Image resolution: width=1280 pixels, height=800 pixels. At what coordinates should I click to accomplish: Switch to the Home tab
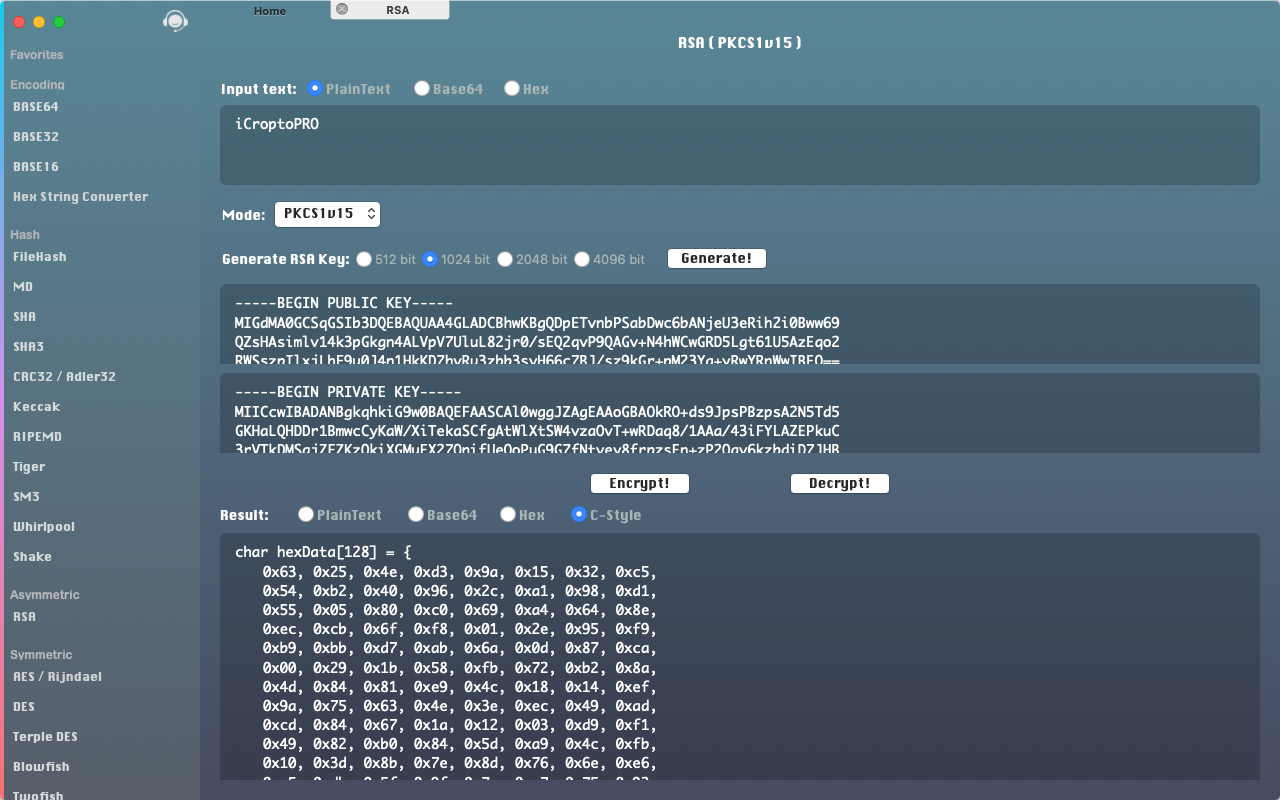tap(269, 11)
